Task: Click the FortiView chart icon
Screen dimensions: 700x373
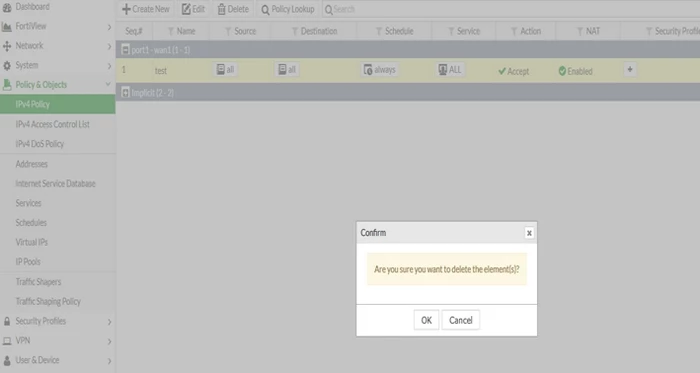Action: 7,27
